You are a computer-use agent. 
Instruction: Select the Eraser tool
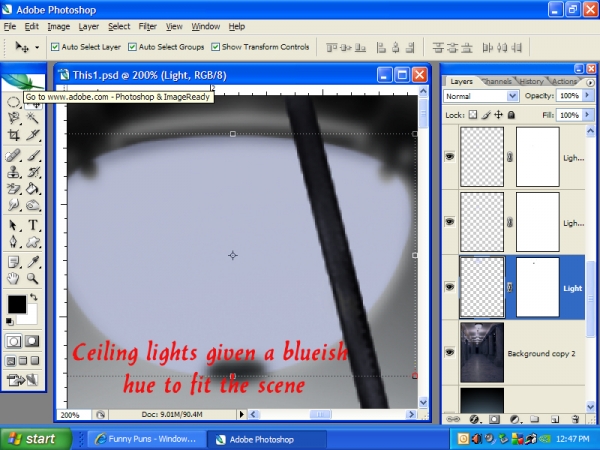click(x=13, y=189)
